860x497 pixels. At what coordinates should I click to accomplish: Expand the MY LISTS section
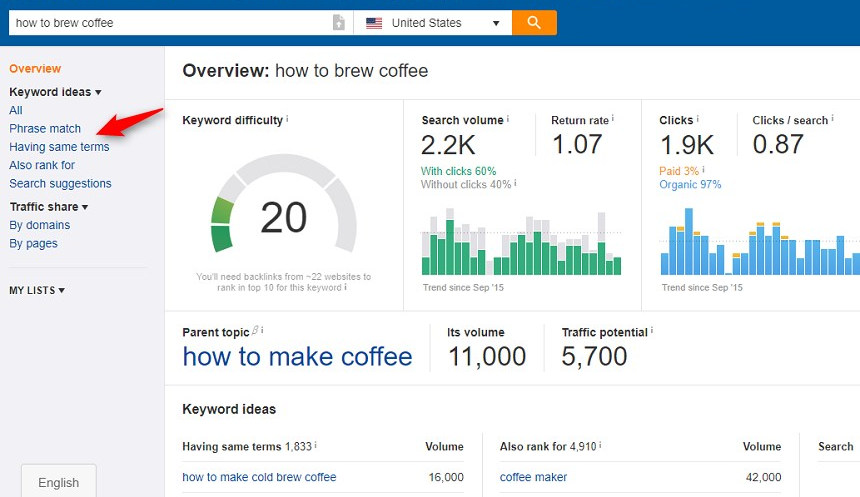tap(37, 290)
